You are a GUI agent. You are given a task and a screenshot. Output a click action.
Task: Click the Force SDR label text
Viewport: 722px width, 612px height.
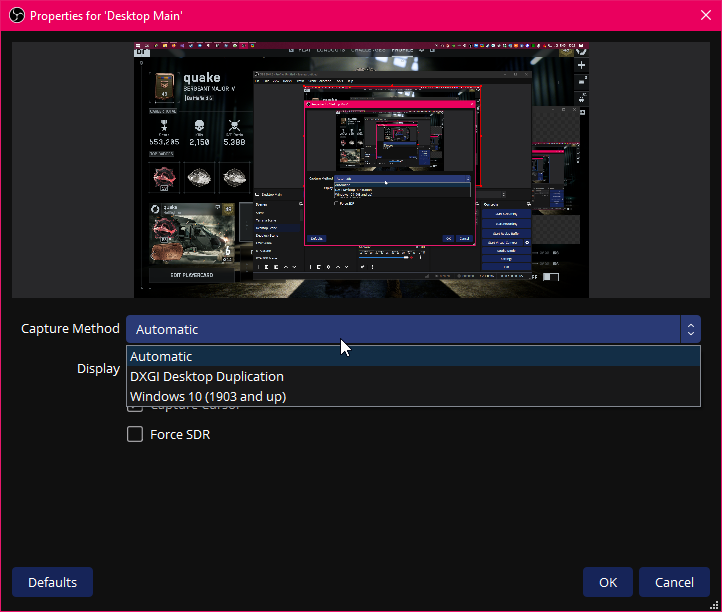coord(180,435)
